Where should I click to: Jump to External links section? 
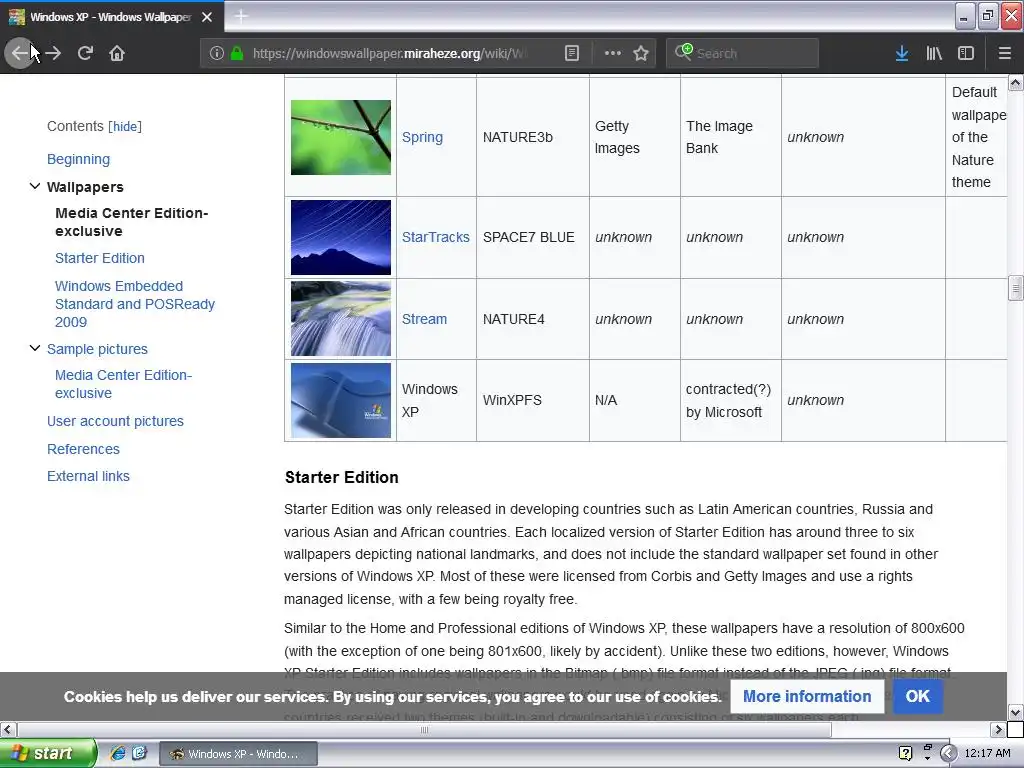click(88, 476)
